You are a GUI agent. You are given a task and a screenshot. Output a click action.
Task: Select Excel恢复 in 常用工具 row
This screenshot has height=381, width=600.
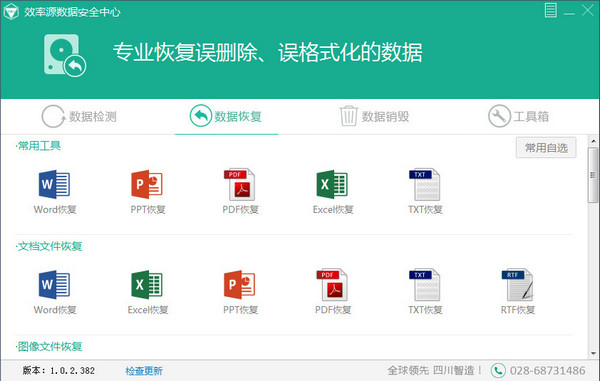tap(333, 192)
